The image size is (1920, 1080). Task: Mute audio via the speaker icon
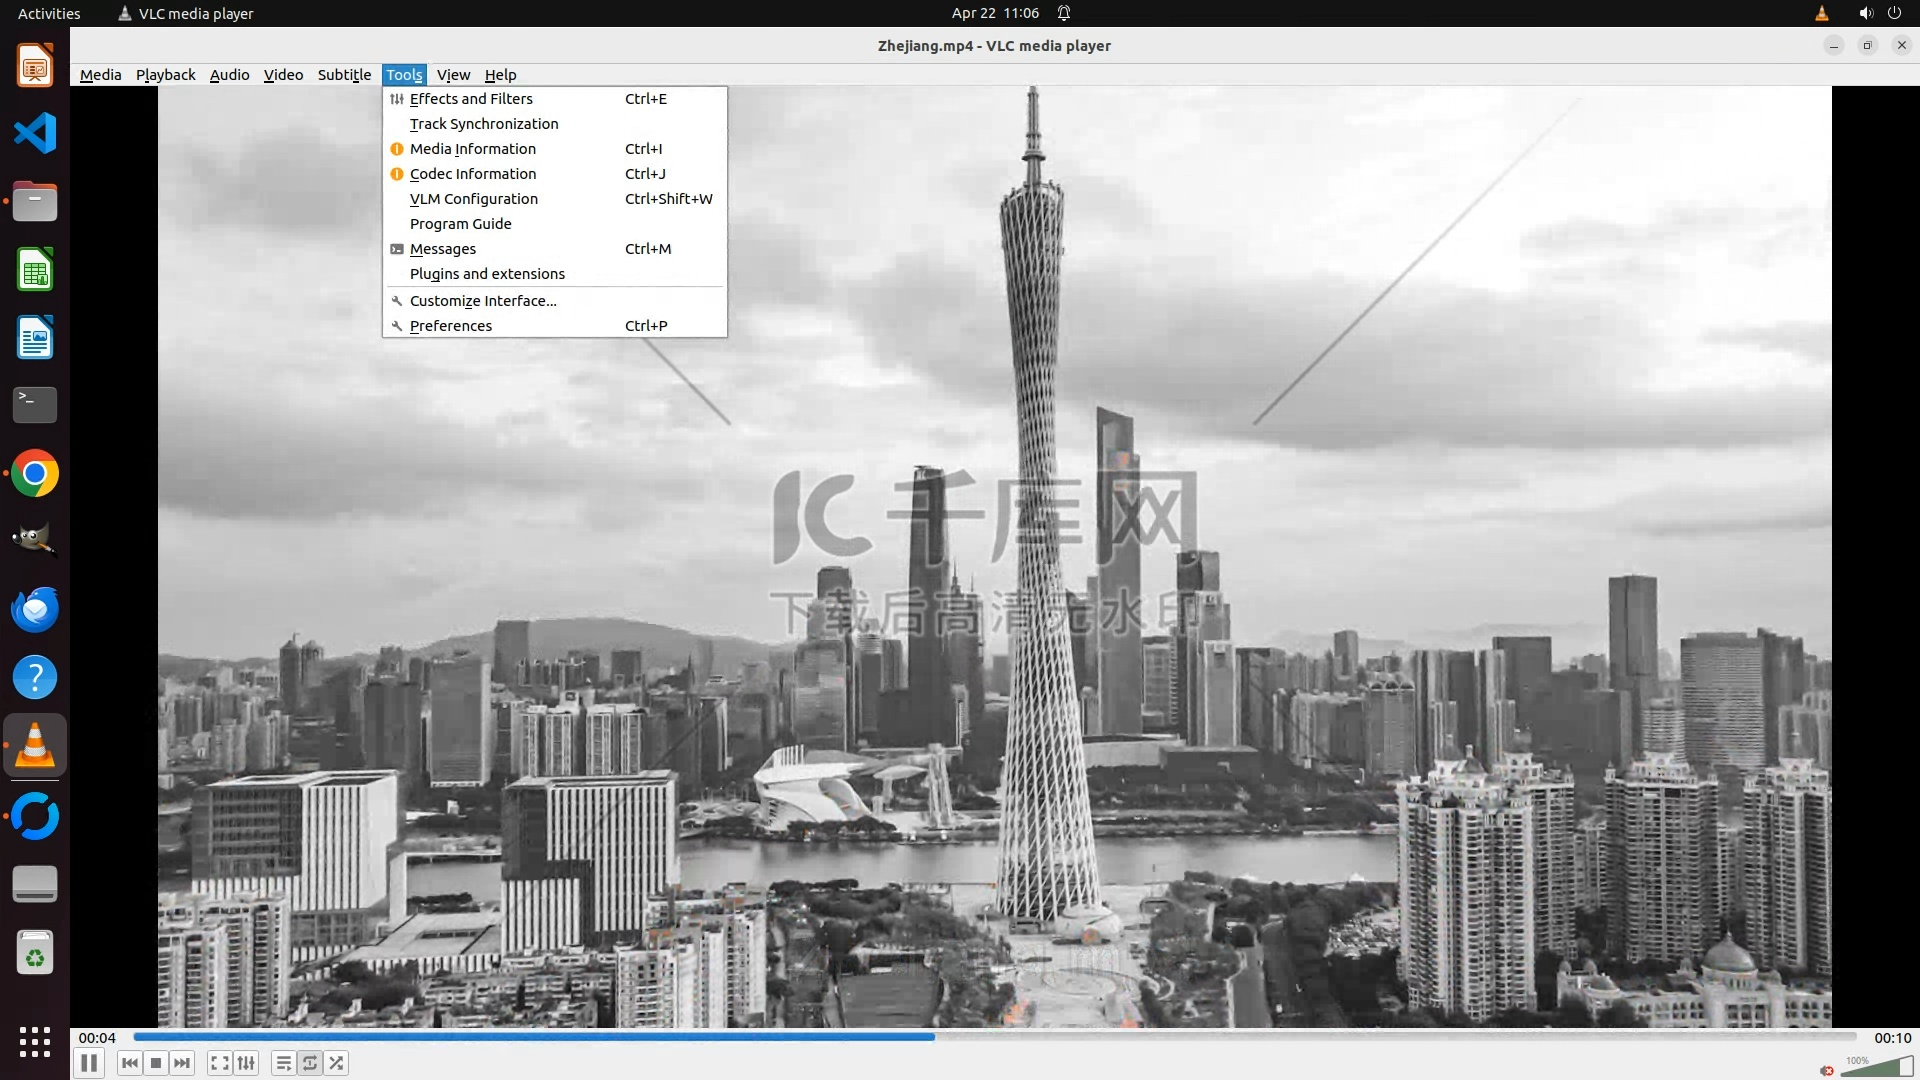pos(1827,1070)
